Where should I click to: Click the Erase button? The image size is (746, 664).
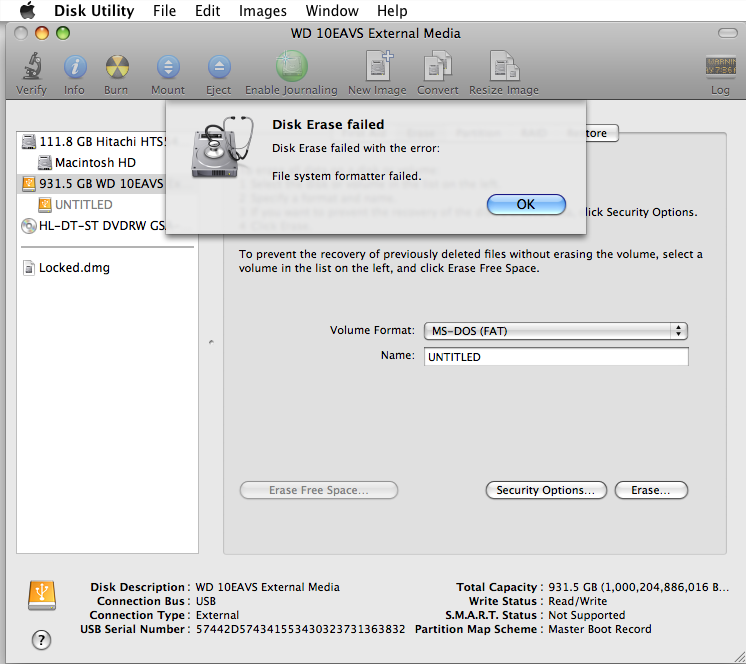point(651,490)
